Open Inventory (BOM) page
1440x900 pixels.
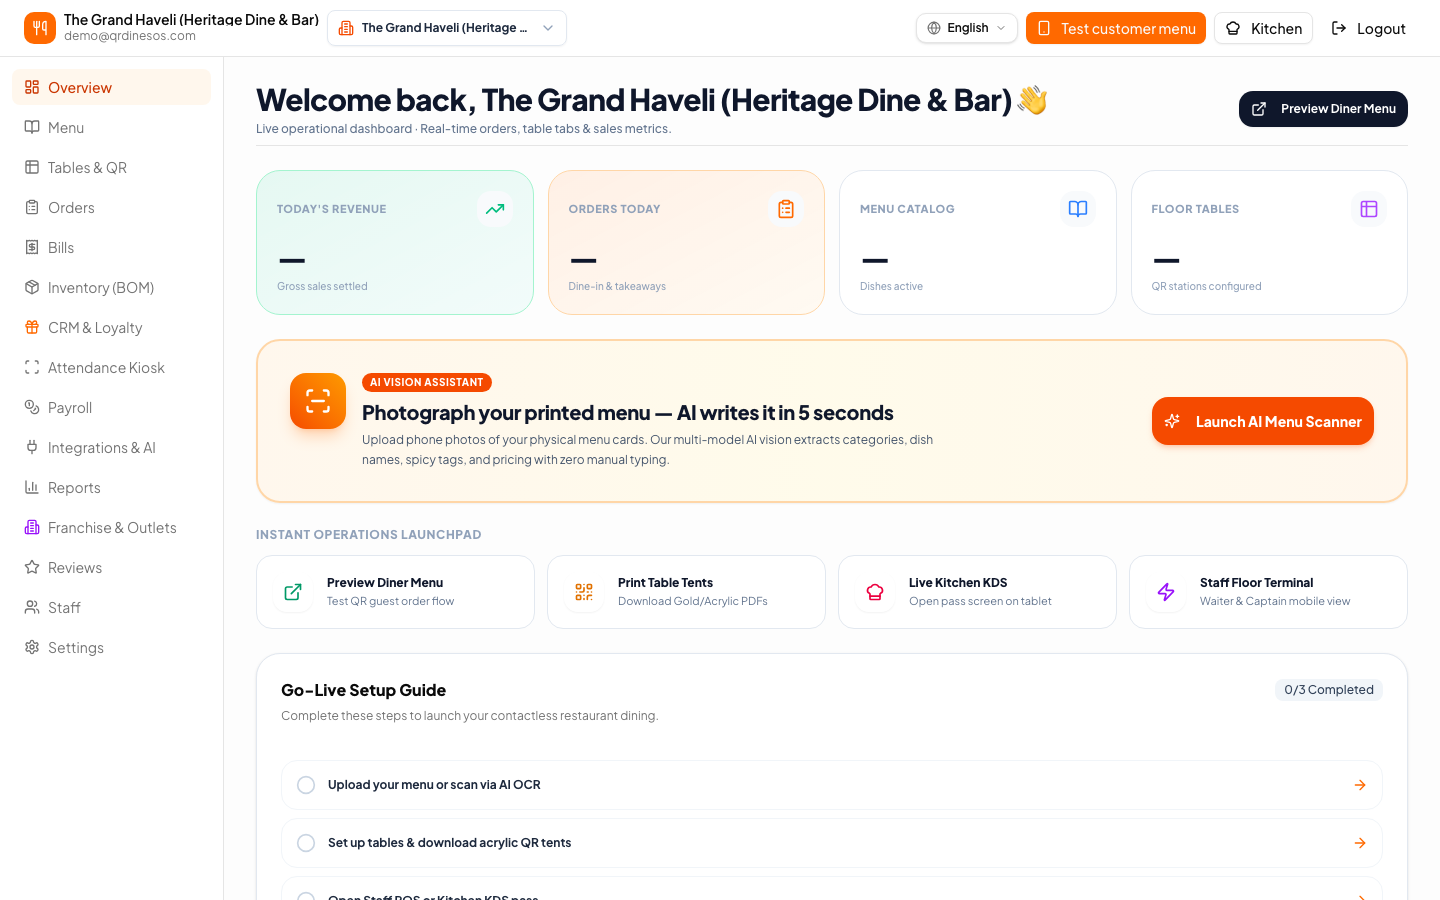[111, 287]
